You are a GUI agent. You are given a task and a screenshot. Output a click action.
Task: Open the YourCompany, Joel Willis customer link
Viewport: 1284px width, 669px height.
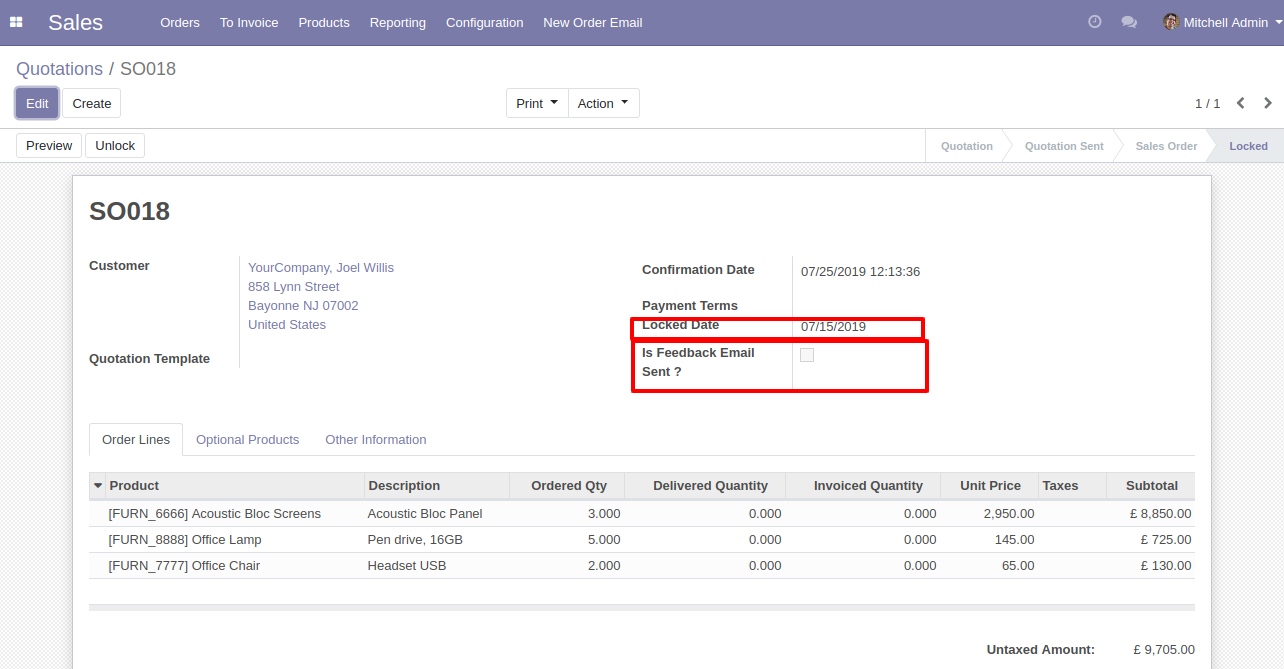[x=321, y=268]
